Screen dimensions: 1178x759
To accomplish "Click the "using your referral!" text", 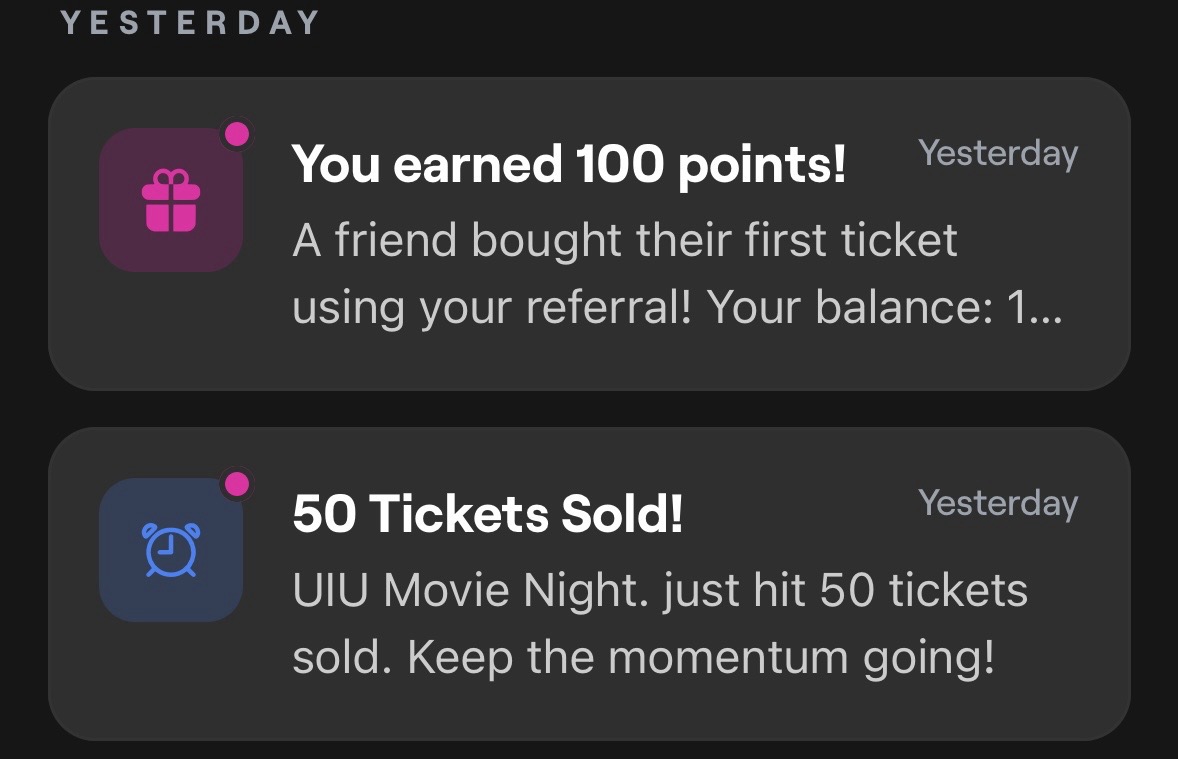I will pos(492,310).
